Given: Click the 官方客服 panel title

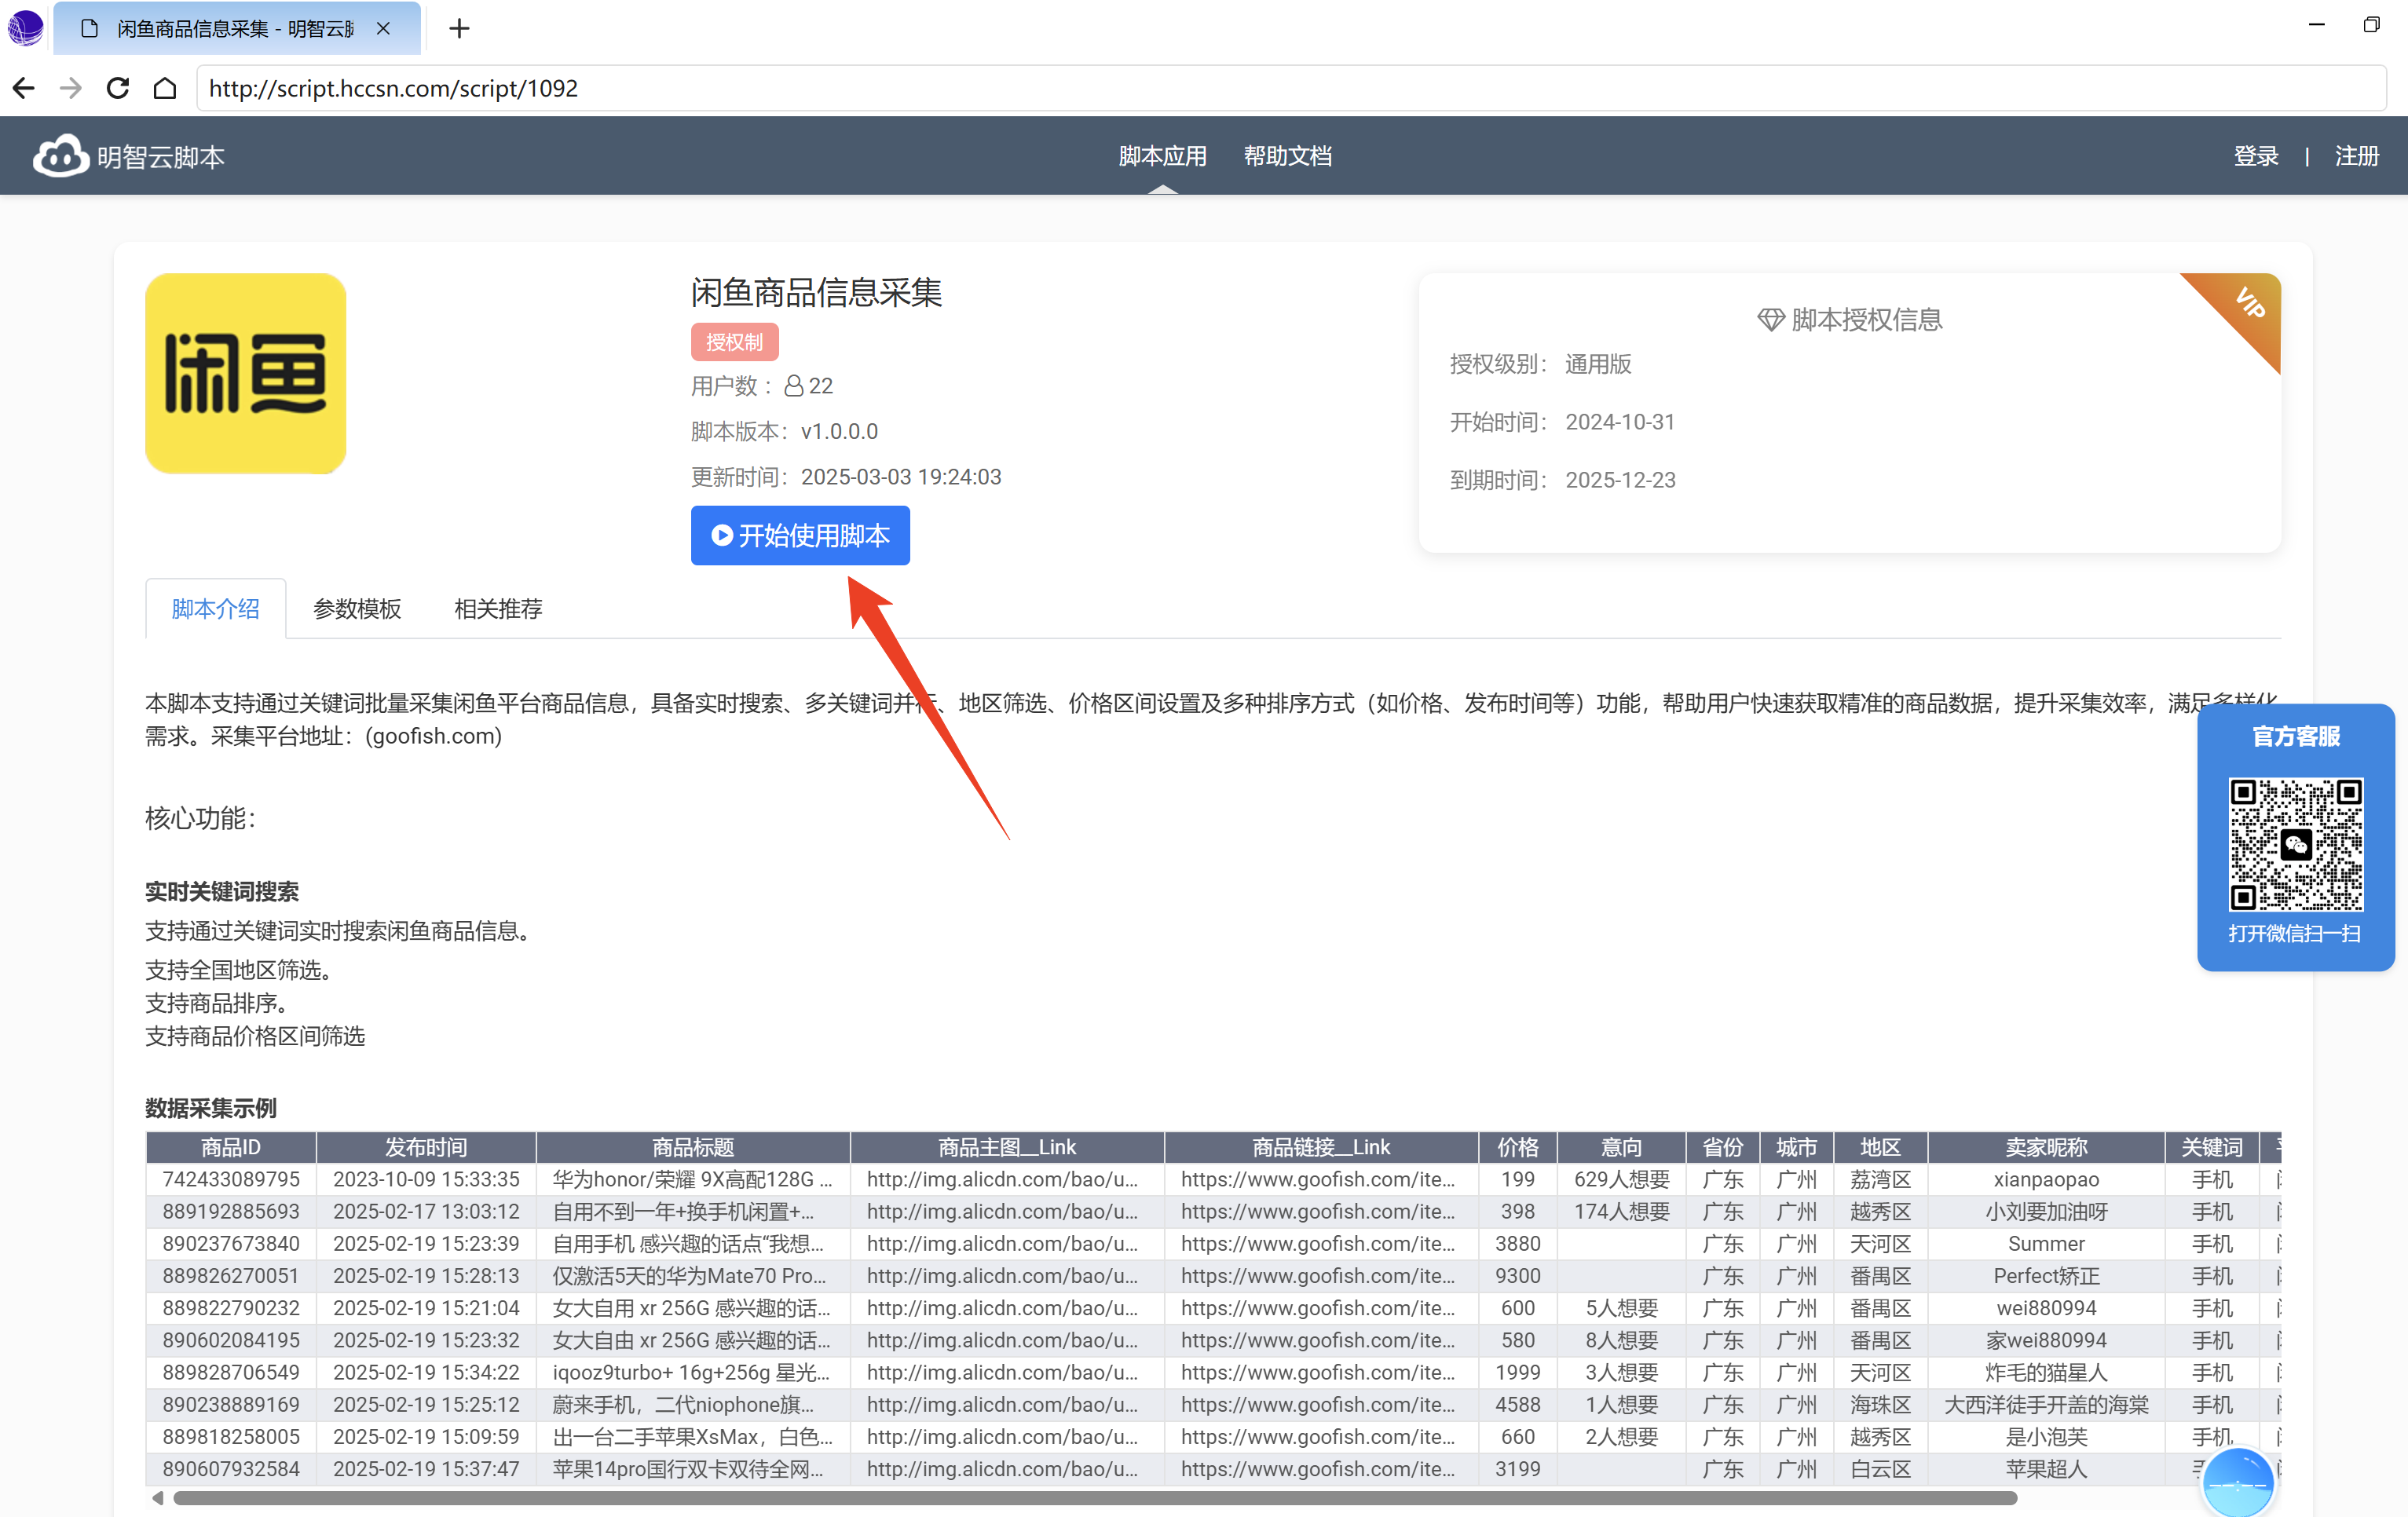Looking at the screenshot, I should [2295, 736].
